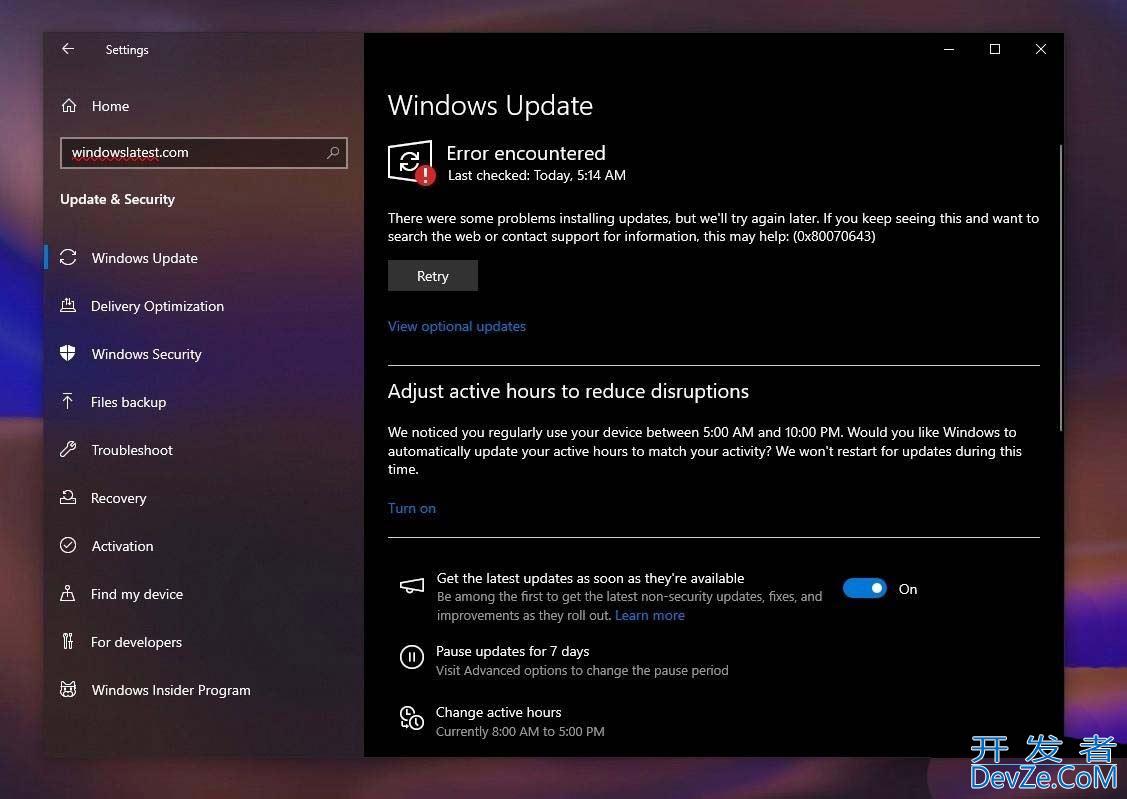Click the Files backup arrow icon

[x=68, y=401]
